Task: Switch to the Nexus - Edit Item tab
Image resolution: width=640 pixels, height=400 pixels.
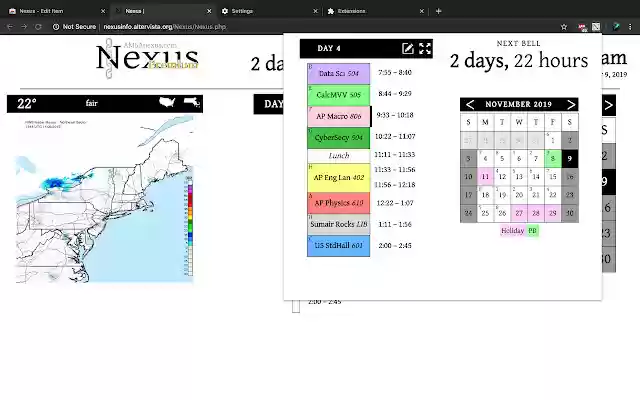Action: (56, 11)
